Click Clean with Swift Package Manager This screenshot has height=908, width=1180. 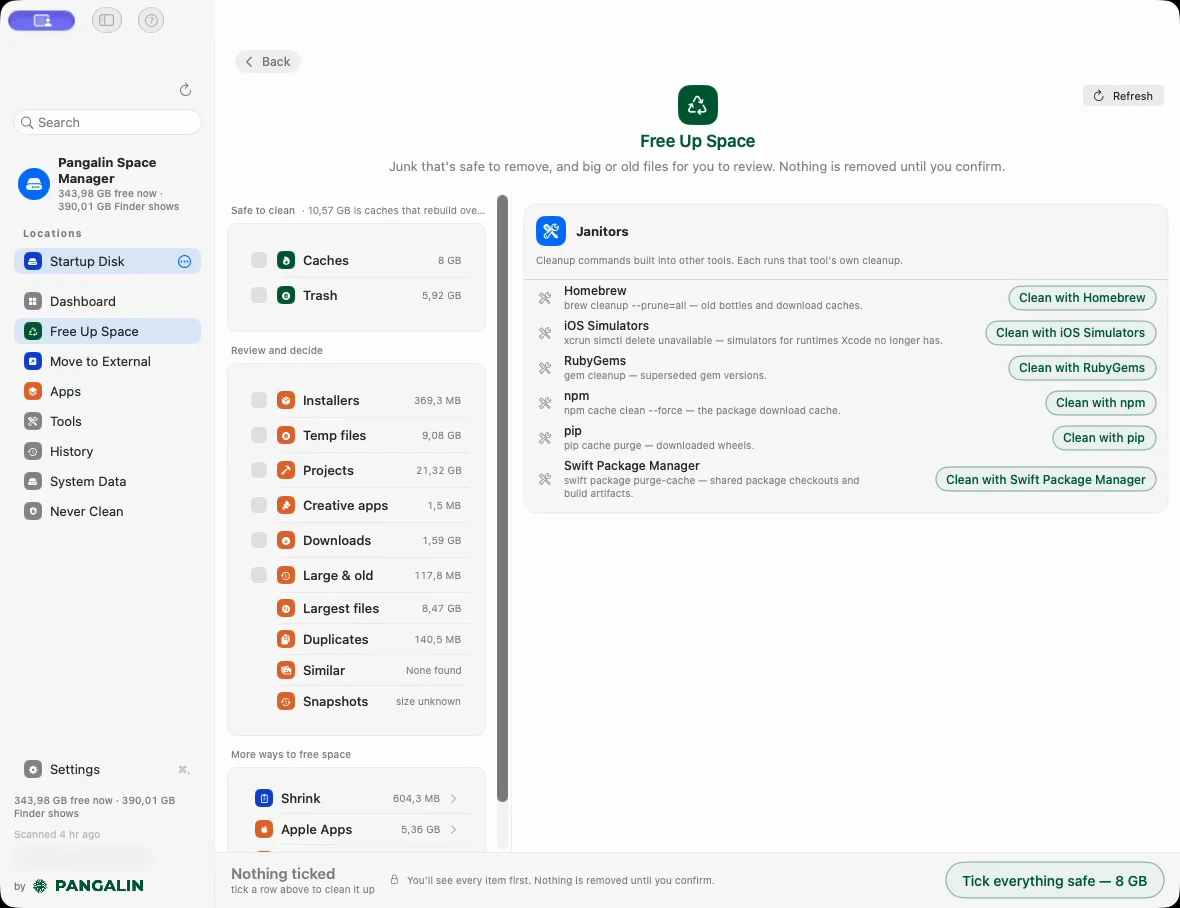(x=1045, y=479)
